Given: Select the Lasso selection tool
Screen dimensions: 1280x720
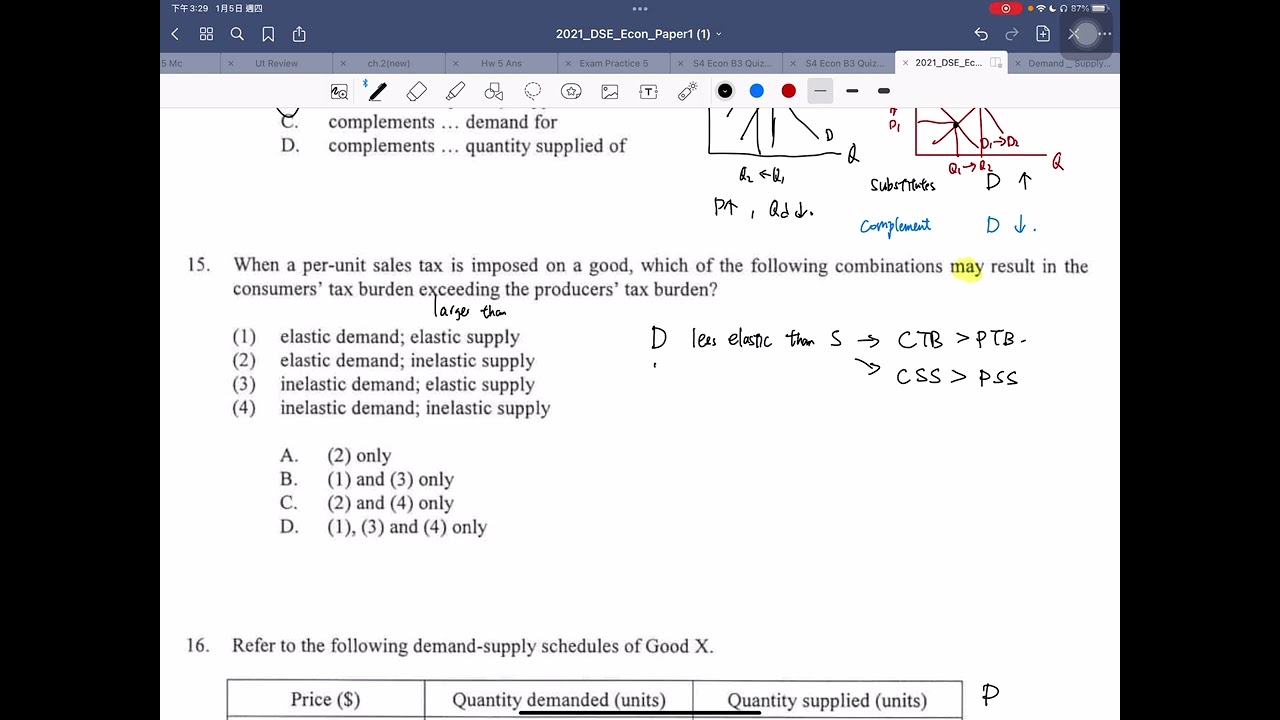Looking at the screenshot, I should click(x=533, y=91).
